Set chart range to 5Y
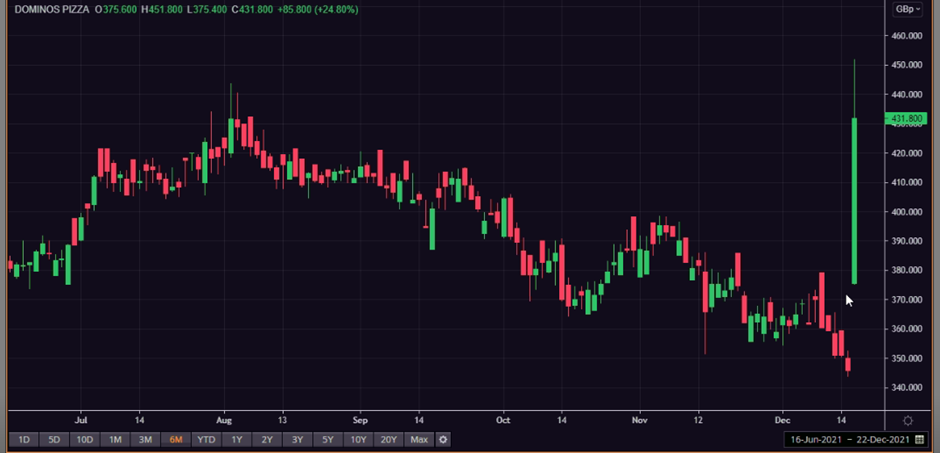Screen dimensions: 940x453 coord(328,440)
